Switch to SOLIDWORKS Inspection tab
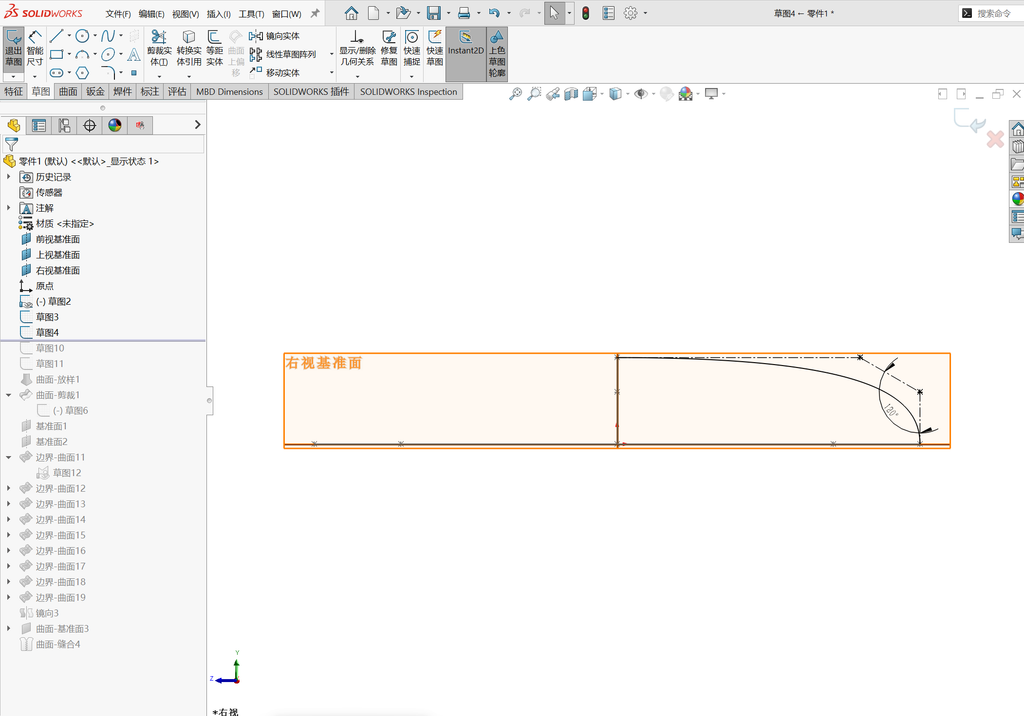Image resolution: width=1024 pixels, height=716 pixels. [409, 91]
